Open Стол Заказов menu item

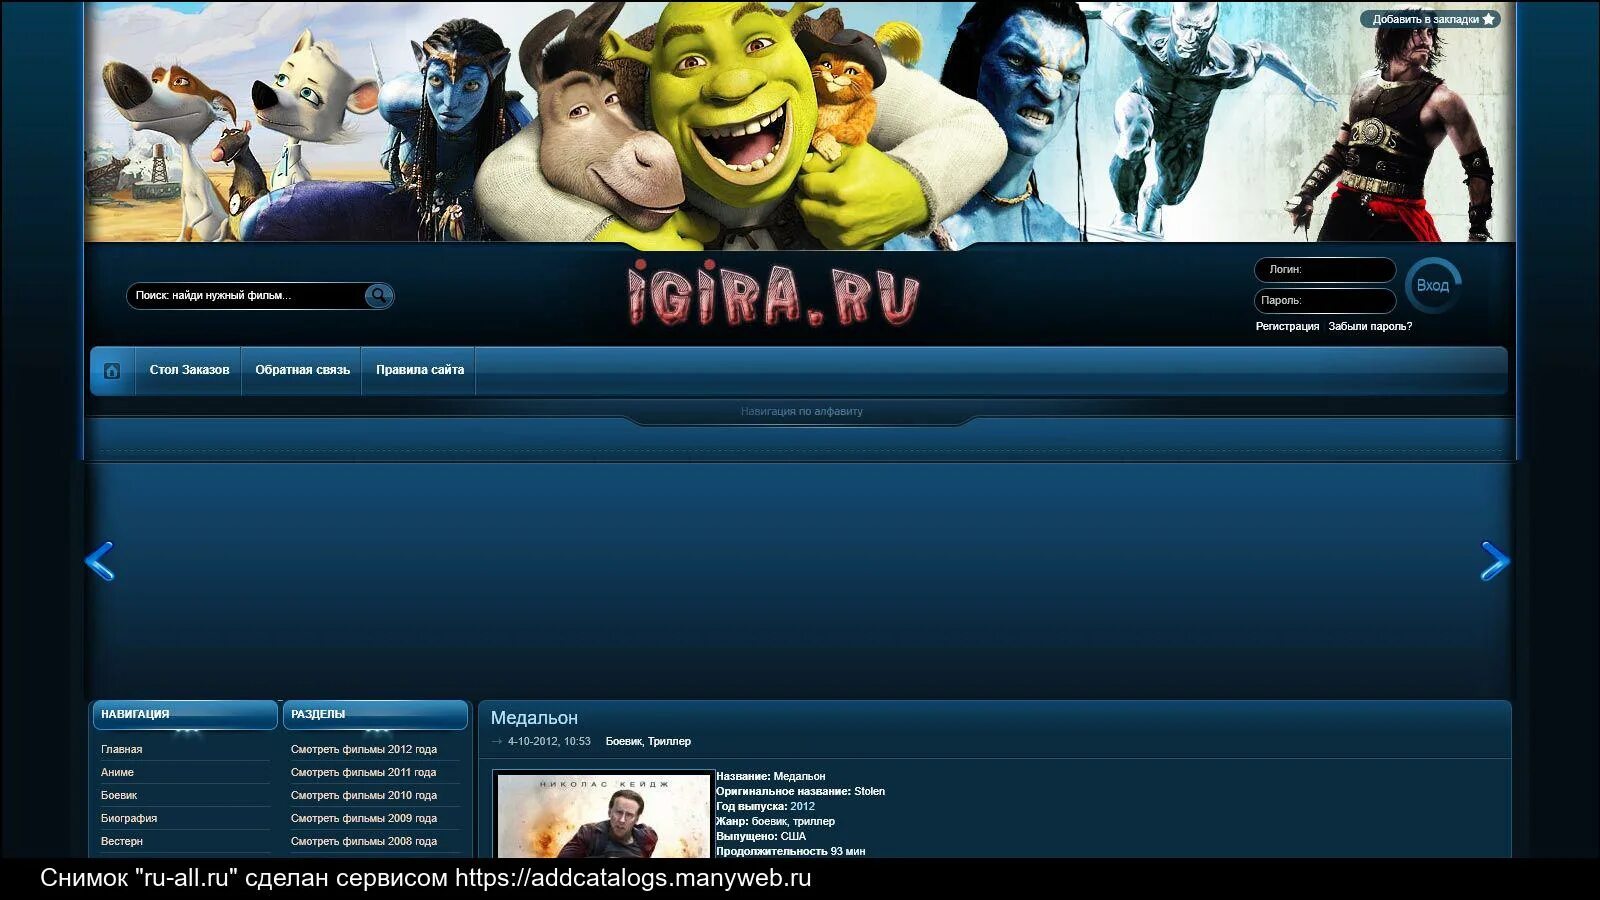click(189, 370)
